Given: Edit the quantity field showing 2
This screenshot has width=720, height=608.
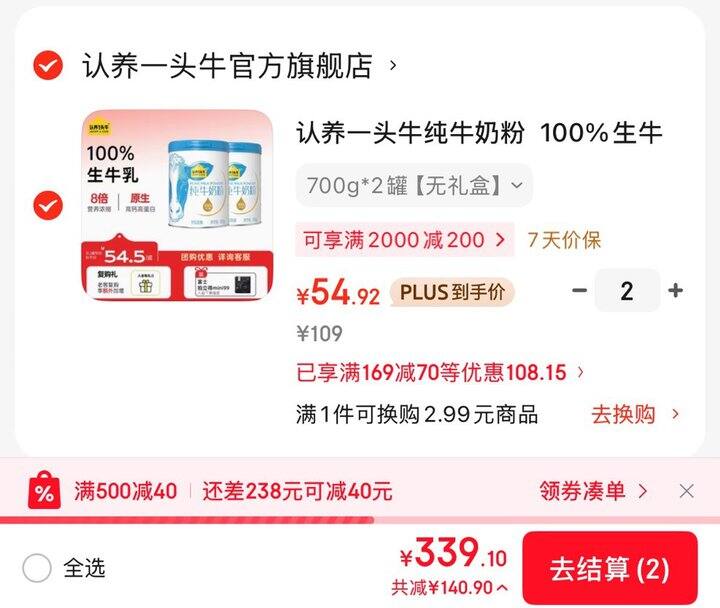Looking at the screenshot, I should pyautogui.click(x=627, y=291).
